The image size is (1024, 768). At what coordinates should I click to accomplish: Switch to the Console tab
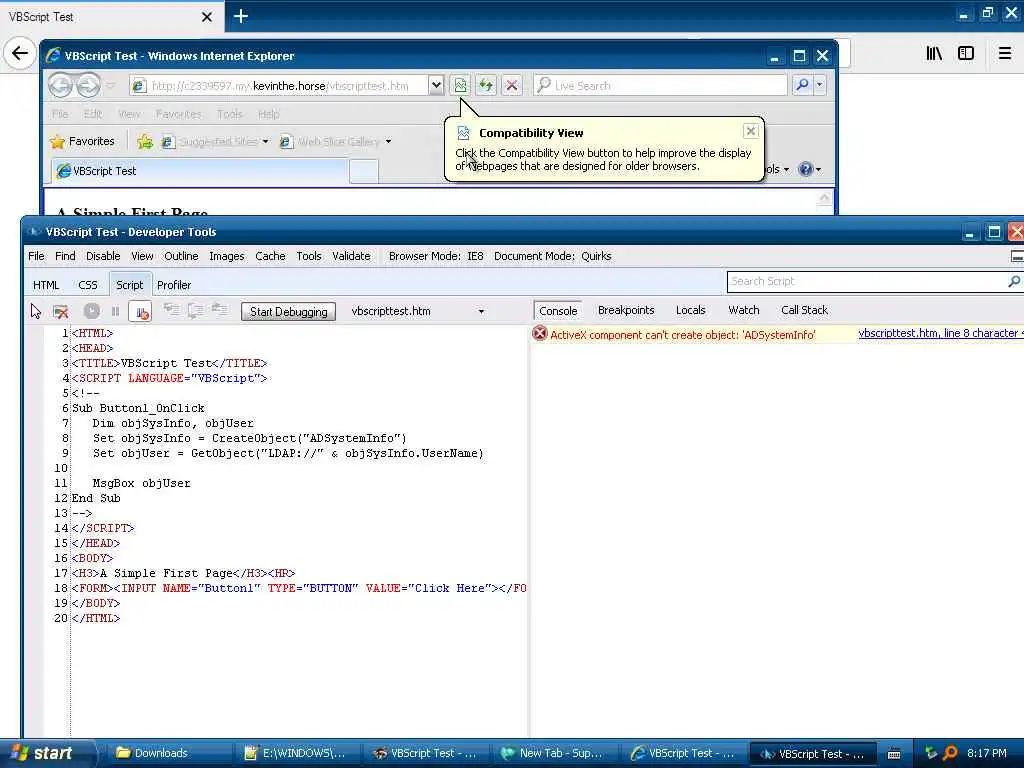[558, 311]
